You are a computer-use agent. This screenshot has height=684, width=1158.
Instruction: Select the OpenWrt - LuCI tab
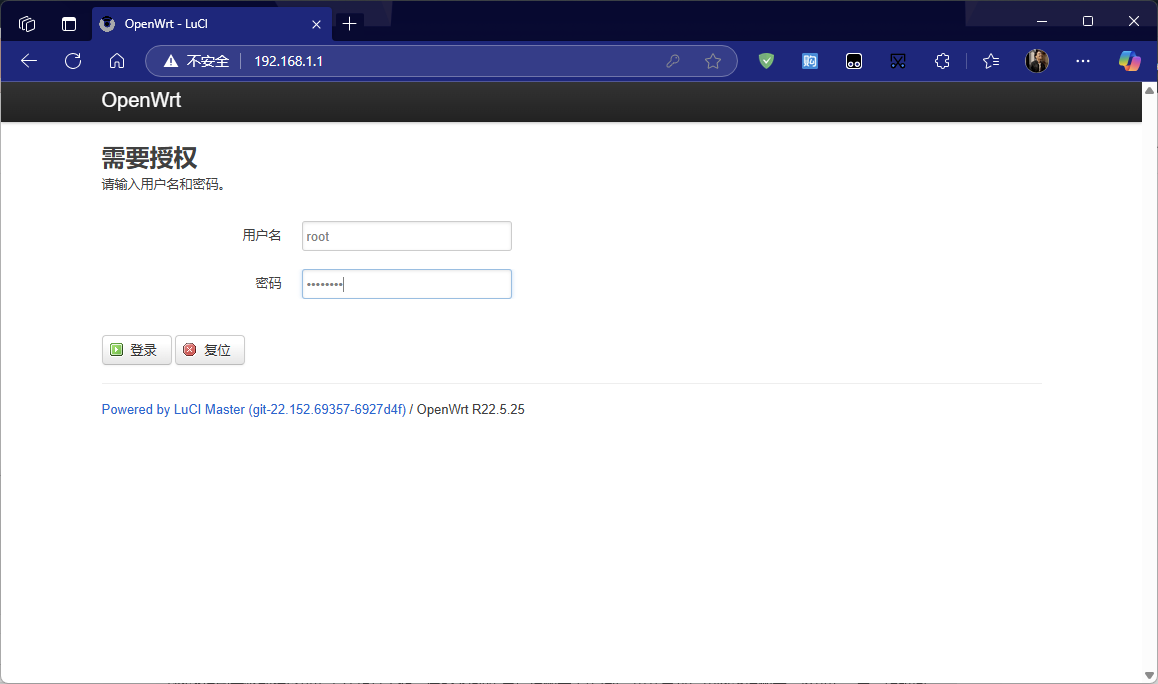coord(200,24)
